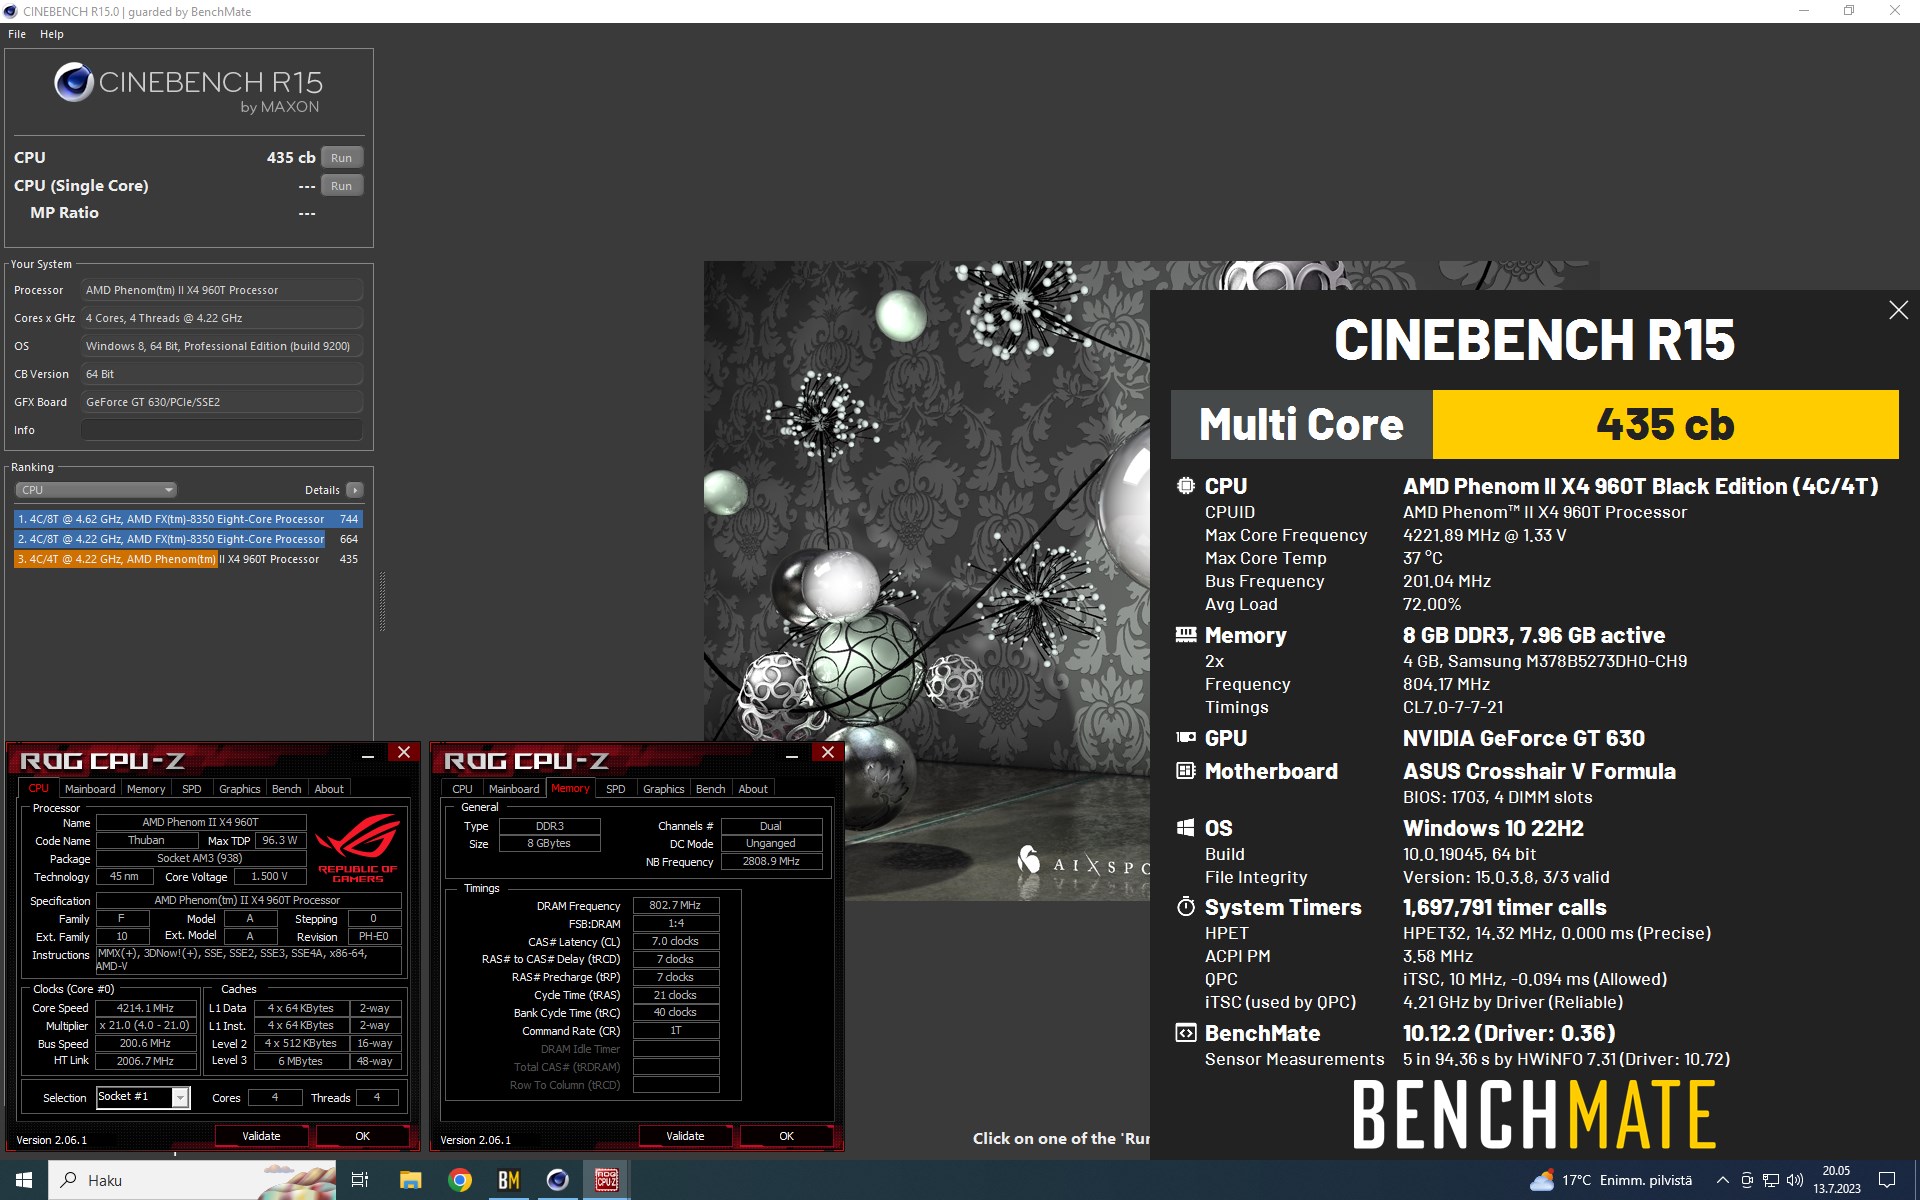Open About tab in left CPU-Z window
This screenshot has width=1920, height=1200.
click(329, 789)
